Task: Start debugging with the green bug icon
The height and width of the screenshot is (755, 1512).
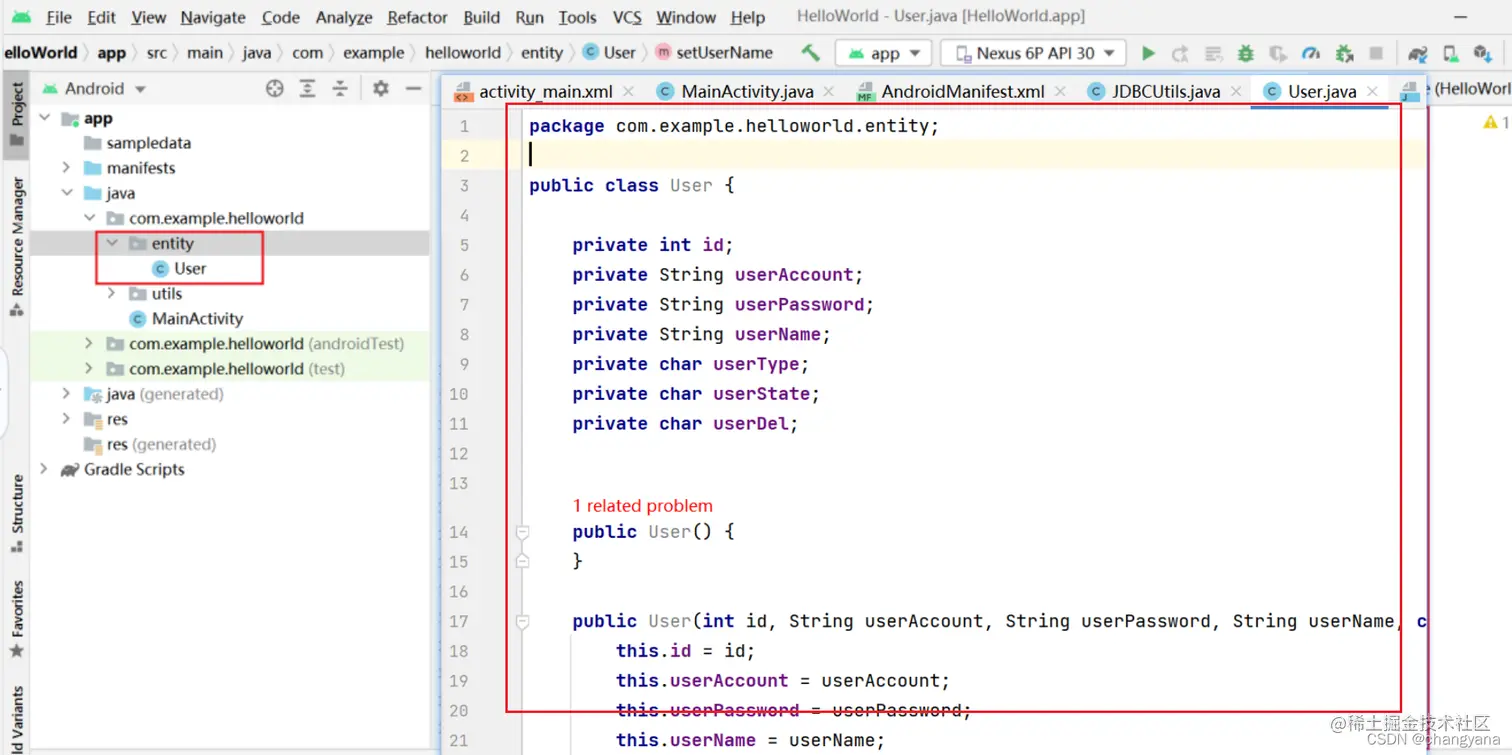Action: (1246, 53)
